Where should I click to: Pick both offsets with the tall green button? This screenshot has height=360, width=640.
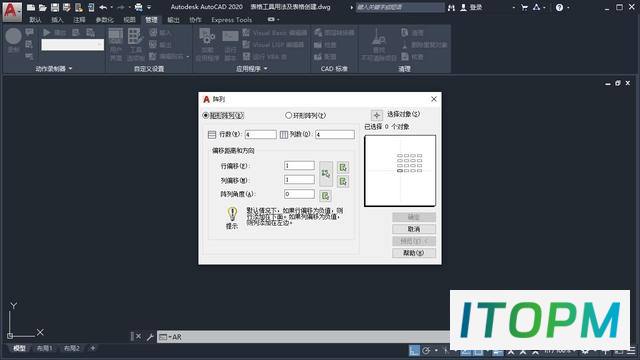pos(326,173)
